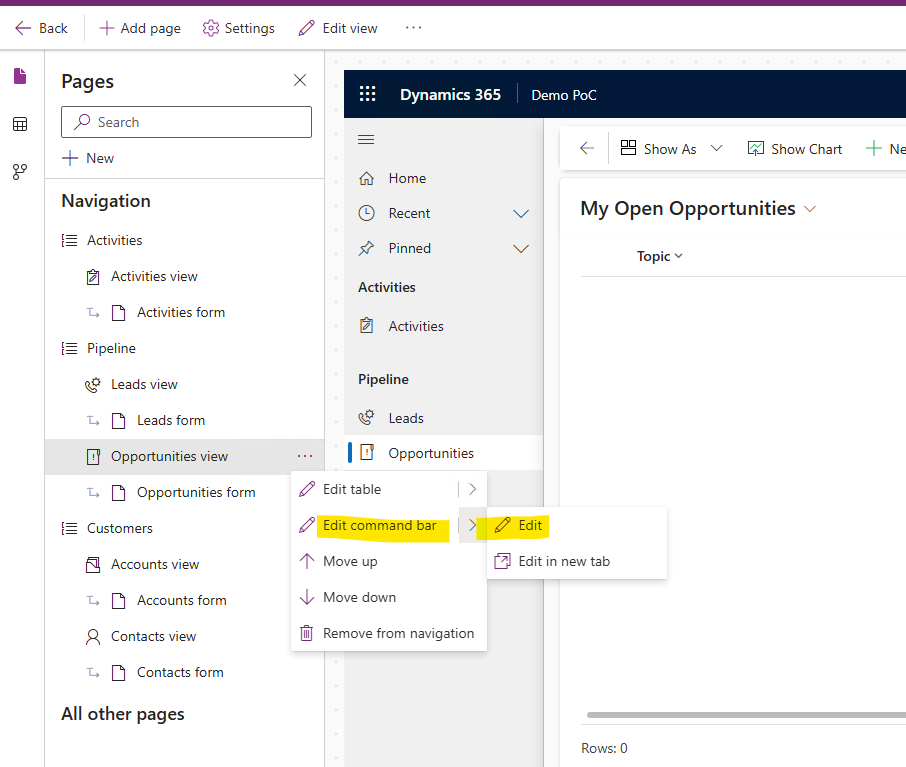
Task: Click Add page
Action: click(x=140, y=28)
